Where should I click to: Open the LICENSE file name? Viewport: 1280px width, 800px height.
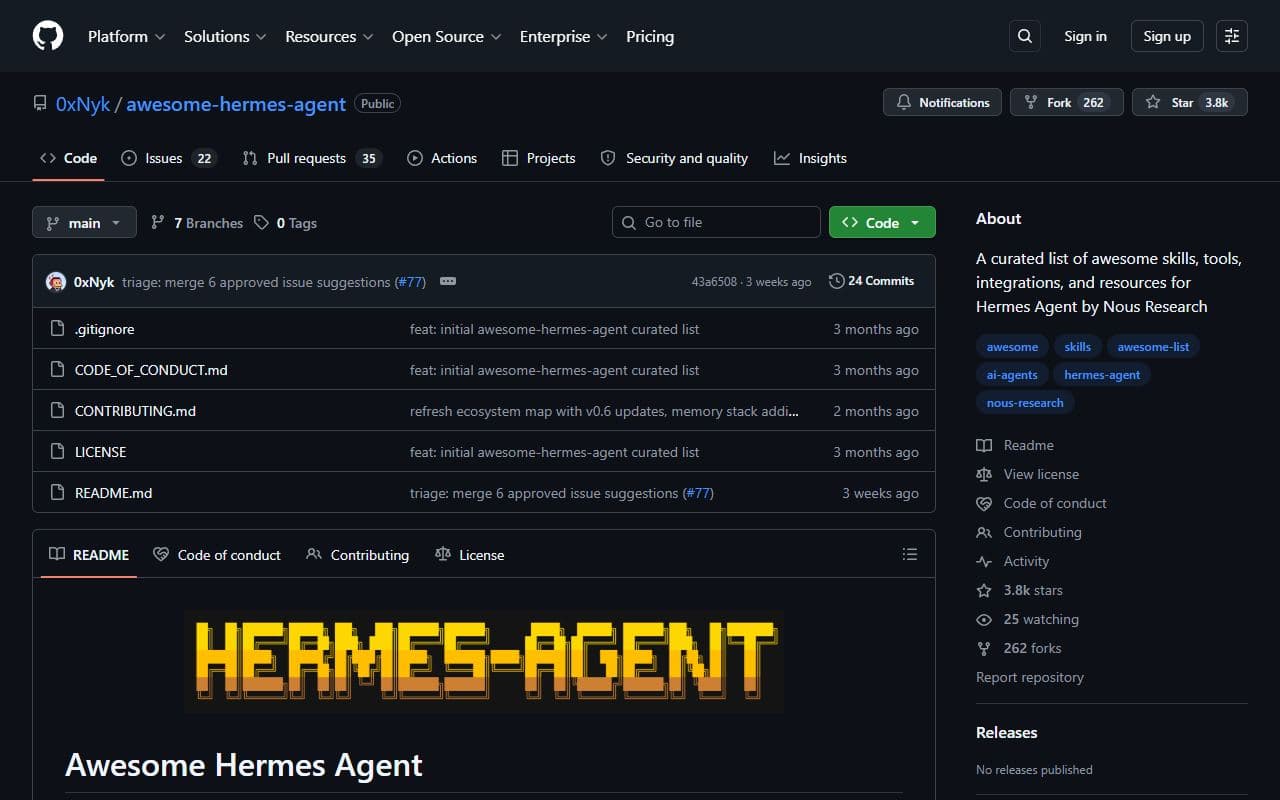pyautogui.click(x=100, y=452)
